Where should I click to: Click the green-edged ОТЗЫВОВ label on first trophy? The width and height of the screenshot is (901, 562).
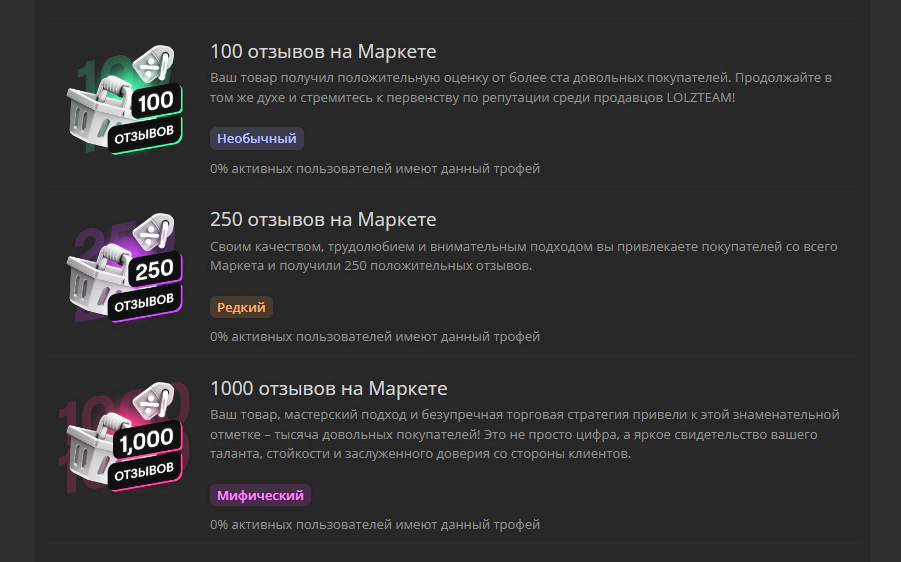click(x=143, y=133)
